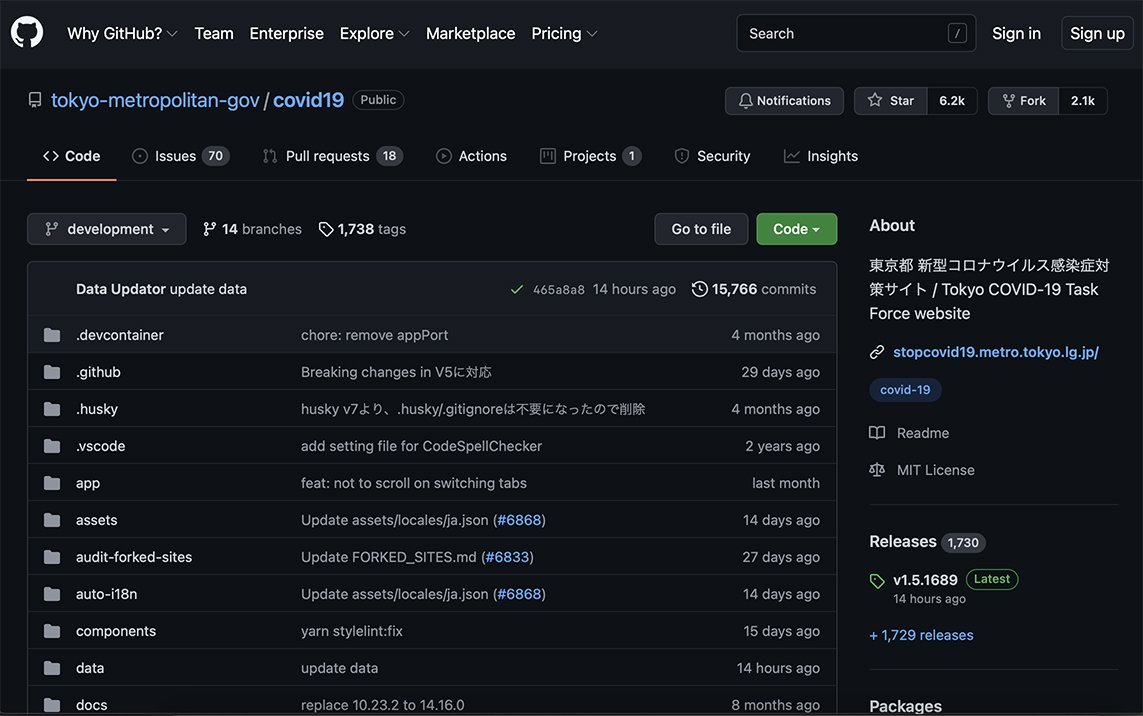Go to the GitHub home logo
1143x716 pixels.
27,33
